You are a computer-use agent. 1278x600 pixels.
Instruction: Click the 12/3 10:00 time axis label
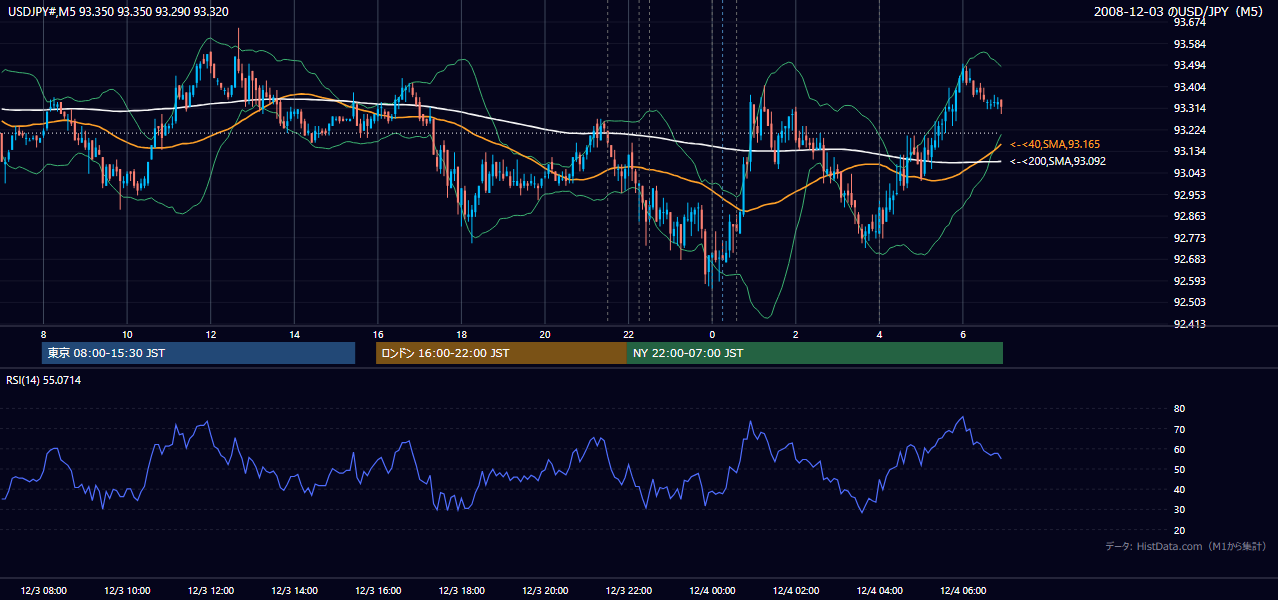point(127,591)
